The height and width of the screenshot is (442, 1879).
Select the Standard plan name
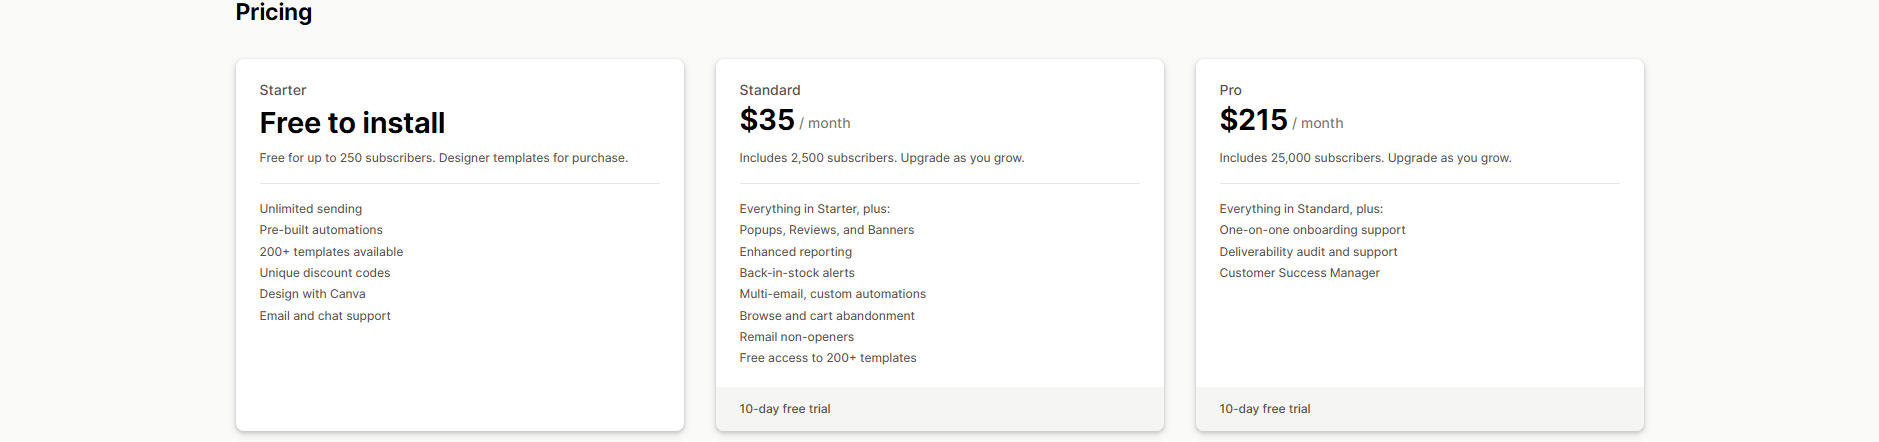pyautogui.click(x=770, y=90)
